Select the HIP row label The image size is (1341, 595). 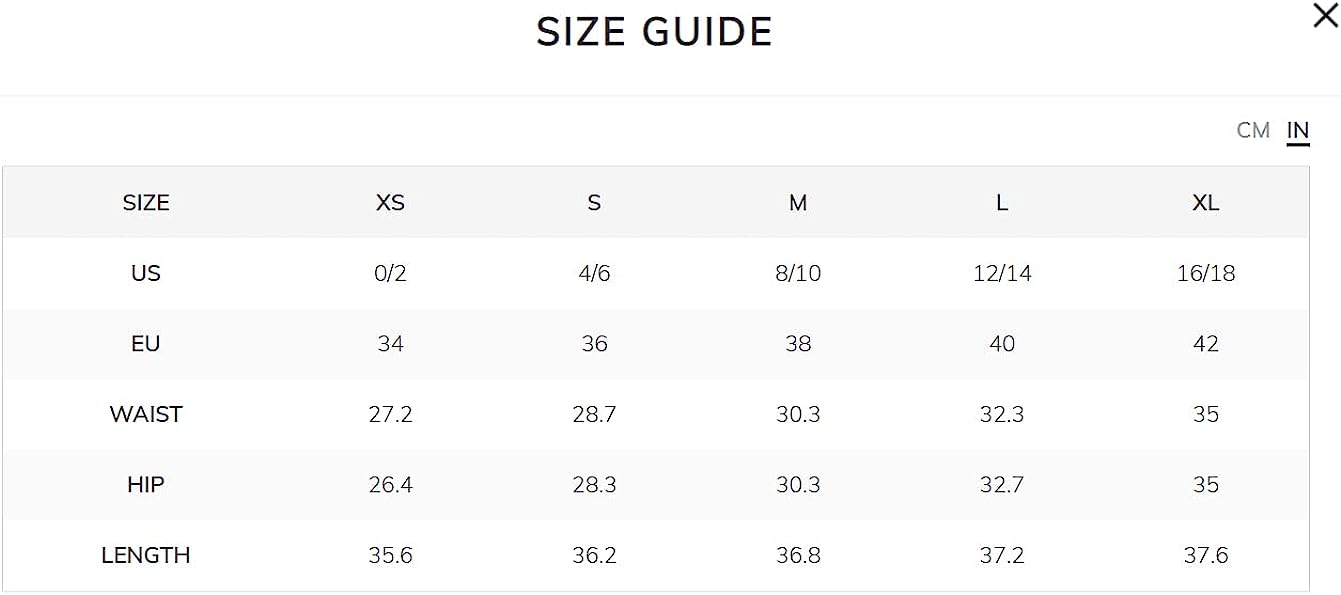point(146,484)
